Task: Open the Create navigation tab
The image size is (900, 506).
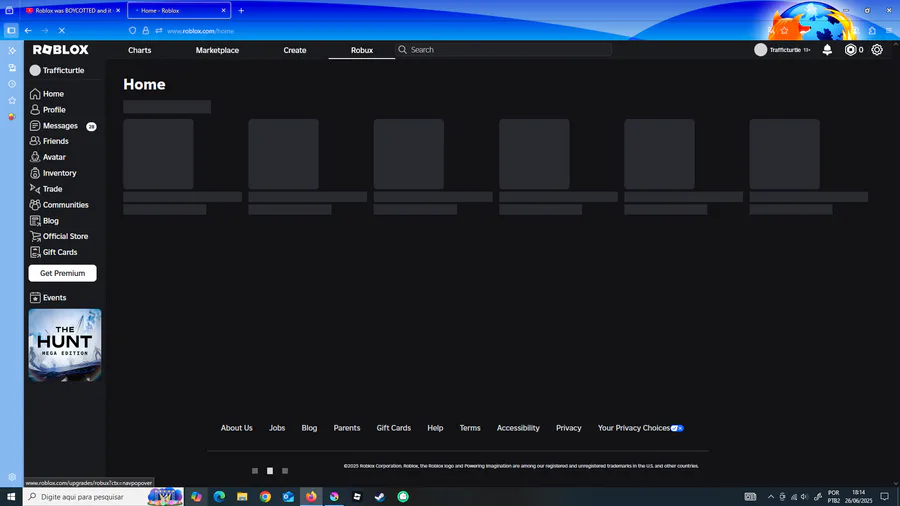Action: [294, 50]
